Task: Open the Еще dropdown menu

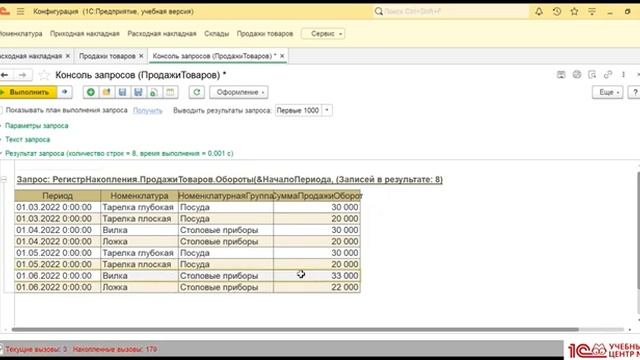Action: pos(608,93)
